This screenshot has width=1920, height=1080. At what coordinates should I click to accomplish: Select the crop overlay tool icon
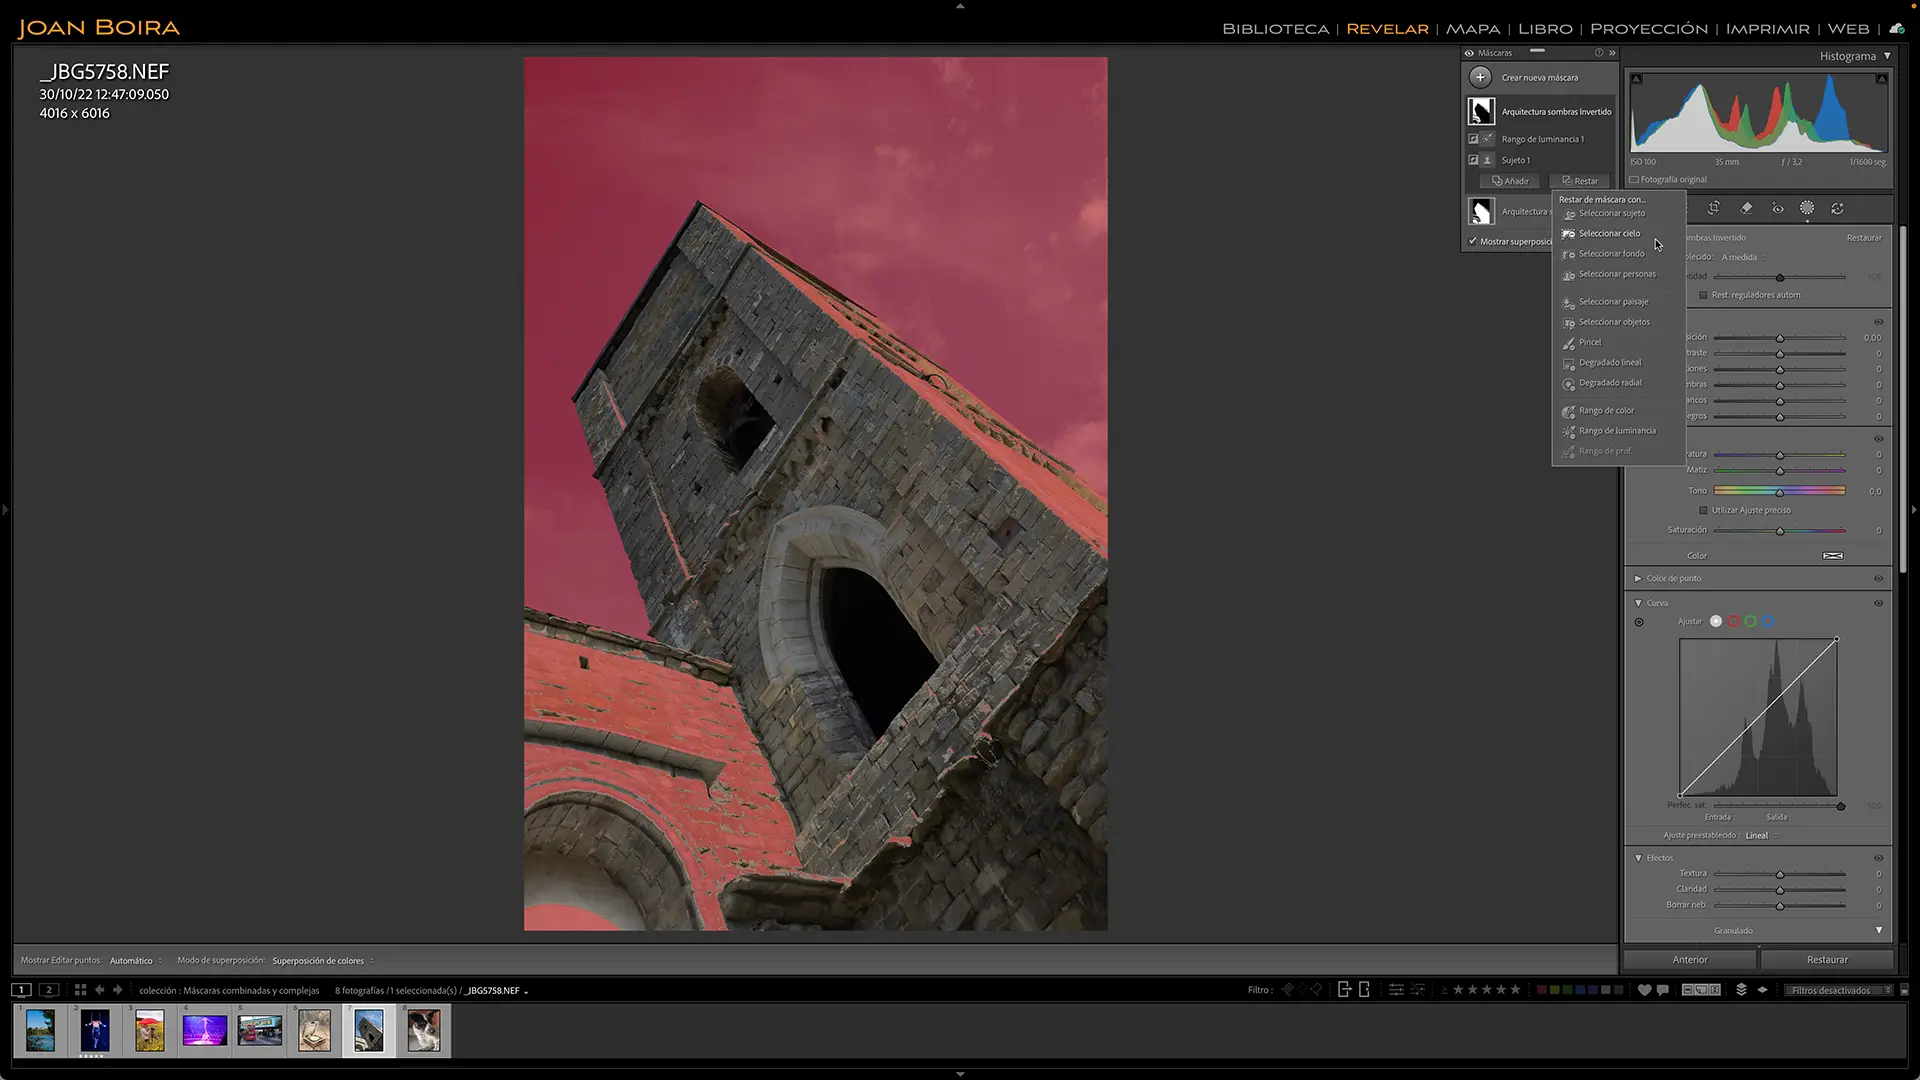(1714, 208)
